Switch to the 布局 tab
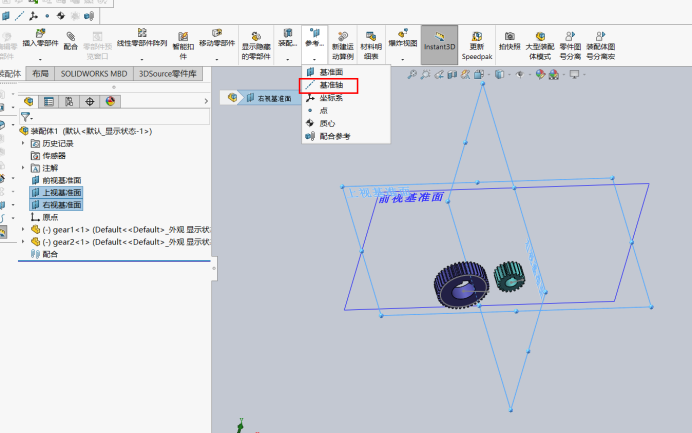Viewport: 692px width, 433px height. 40,74
